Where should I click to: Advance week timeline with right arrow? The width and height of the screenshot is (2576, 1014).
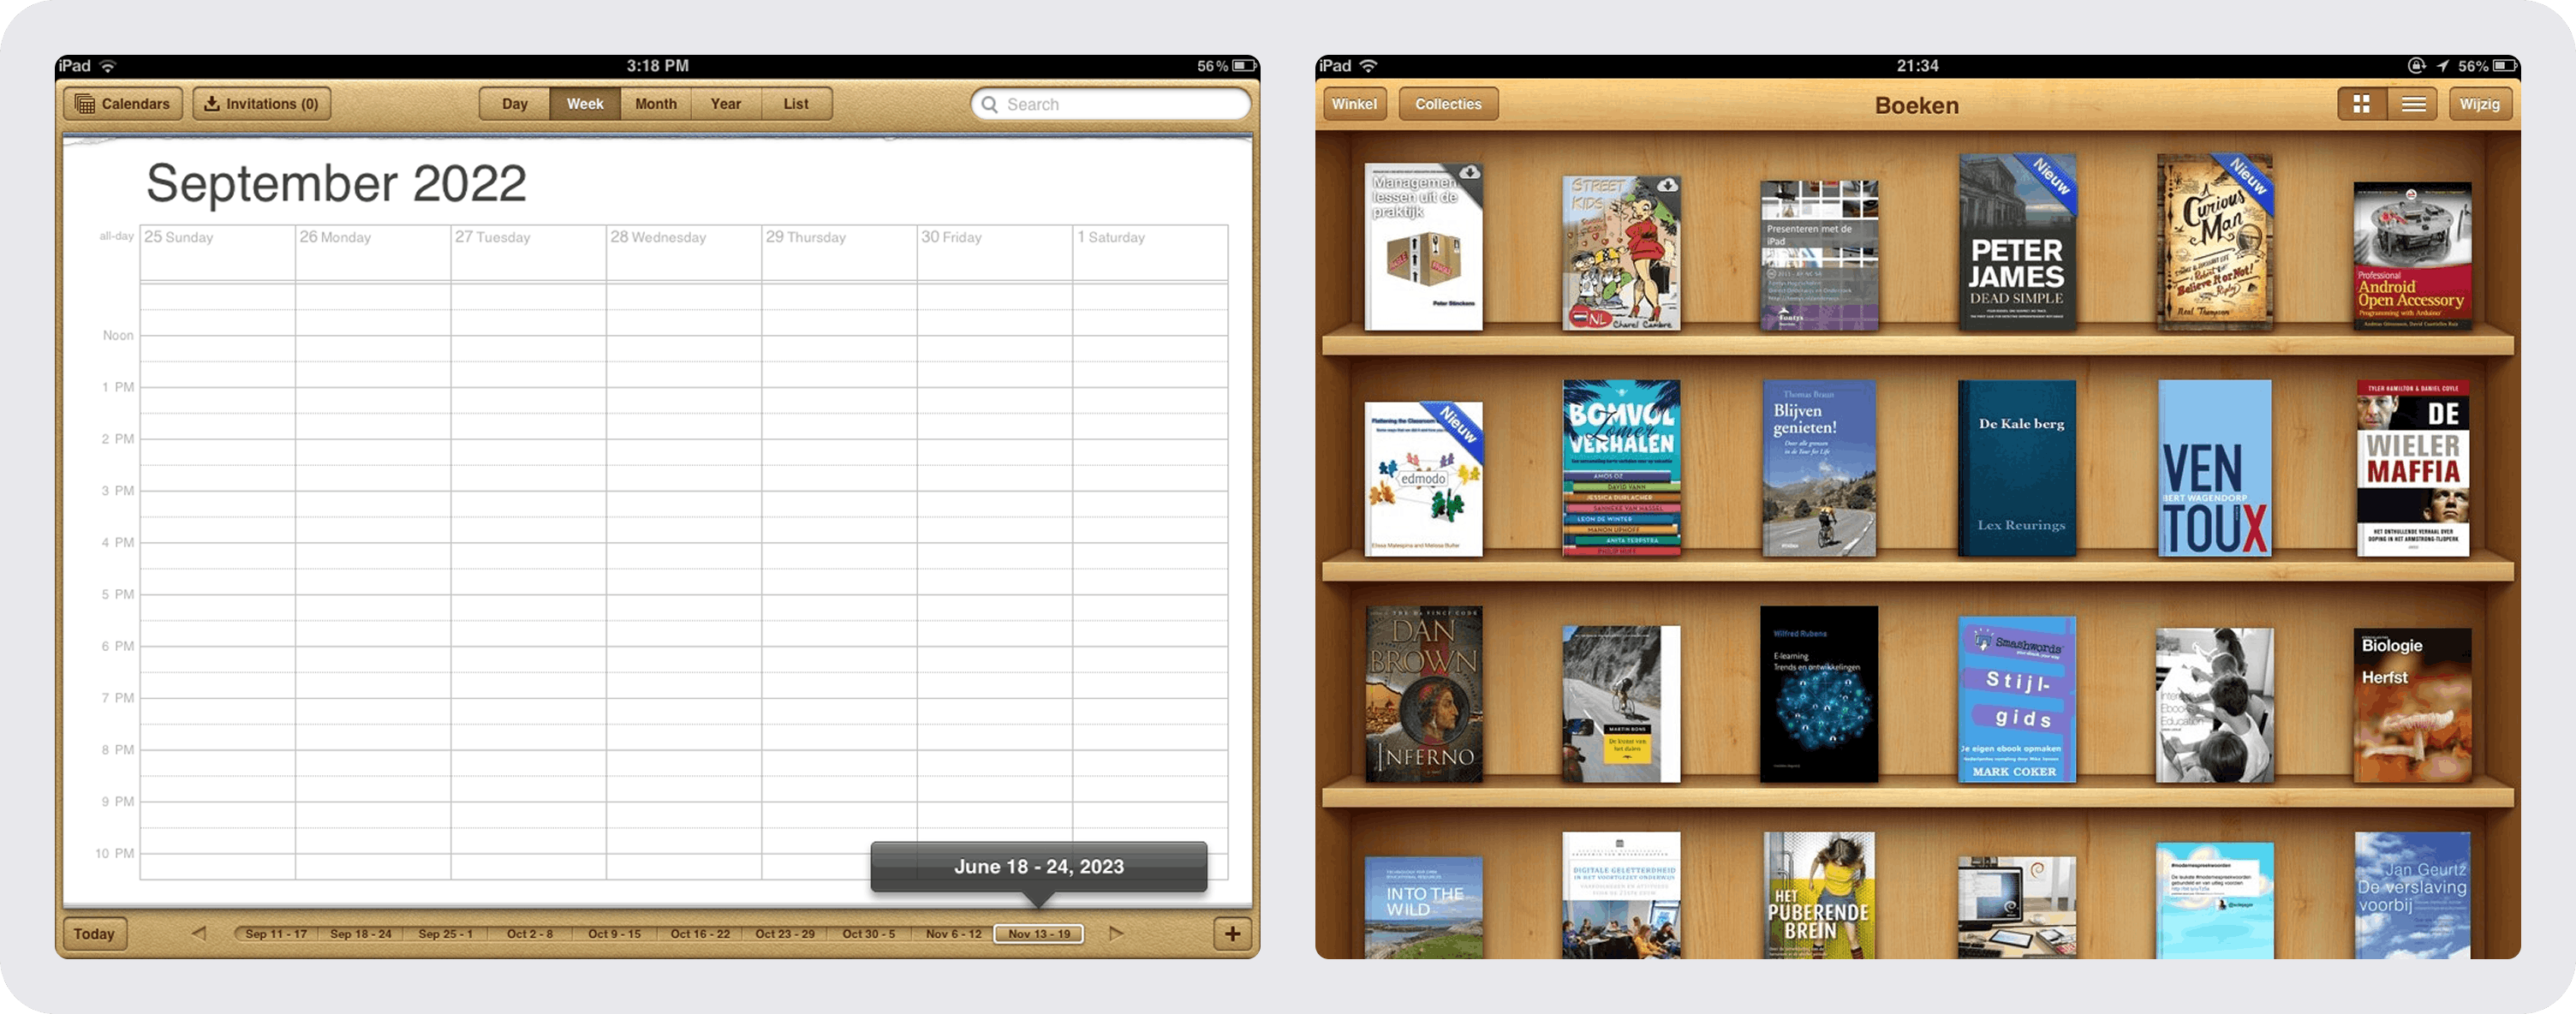pos(1116,933)
